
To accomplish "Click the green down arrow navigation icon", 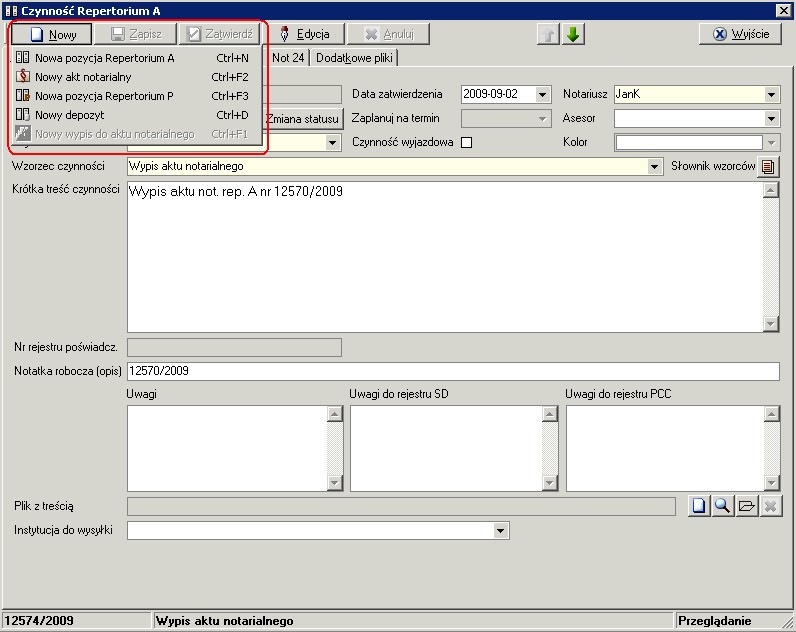I will coord(573,34).
